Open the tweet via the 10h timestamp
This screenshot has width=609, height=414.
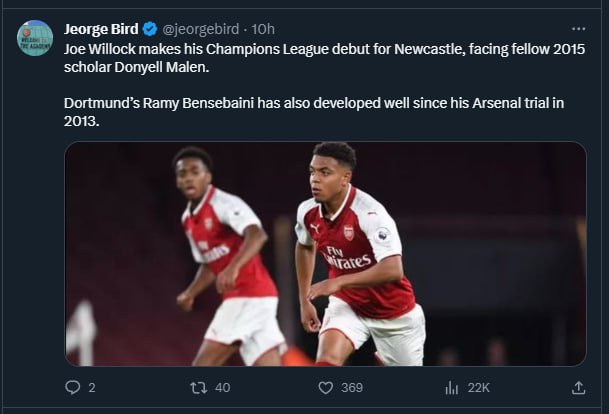tap(264, 28)
